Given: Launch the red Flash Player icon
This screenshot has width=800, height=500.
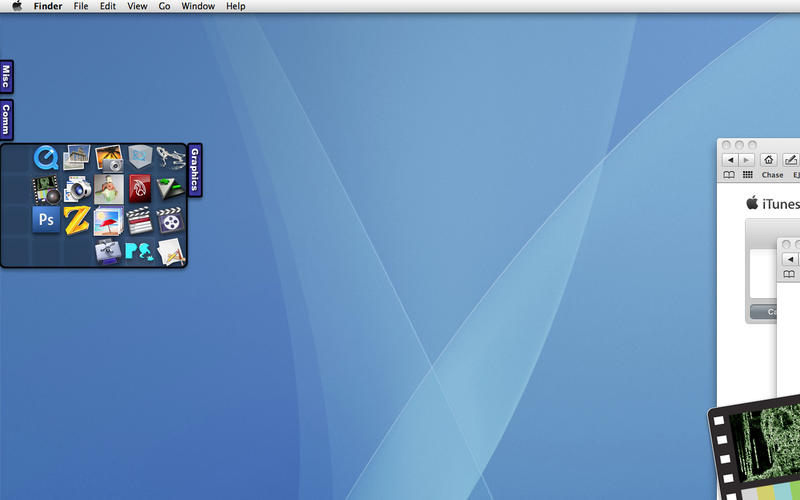Looking at the screenshot, I should click(140, 188).
